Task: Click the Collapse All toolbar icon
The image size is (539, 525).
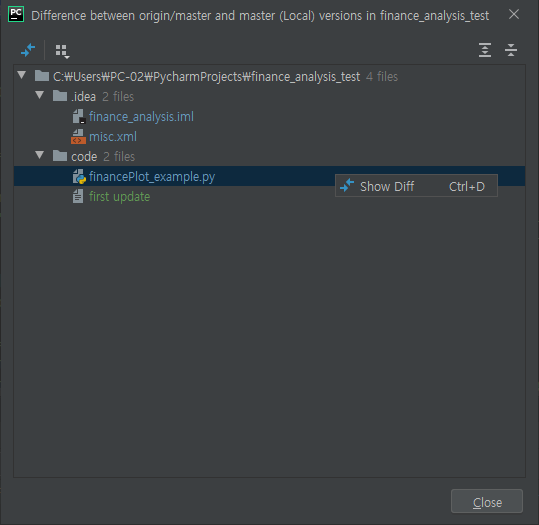Action: pos(511,50)
